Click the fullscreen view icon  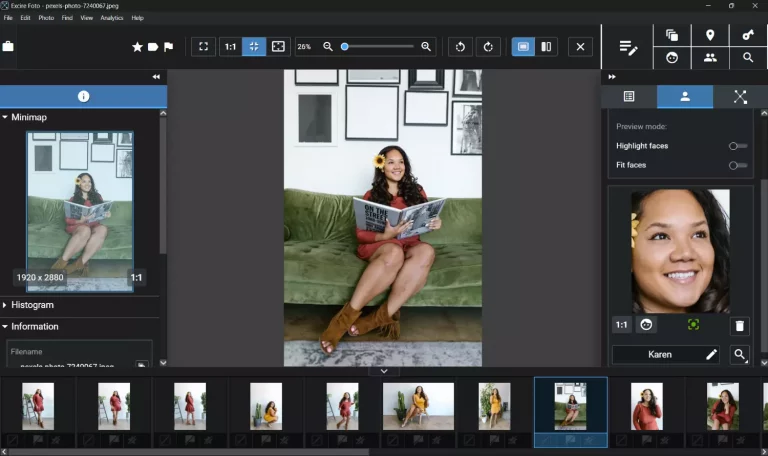pyautogui.click(x=203, y=47)
